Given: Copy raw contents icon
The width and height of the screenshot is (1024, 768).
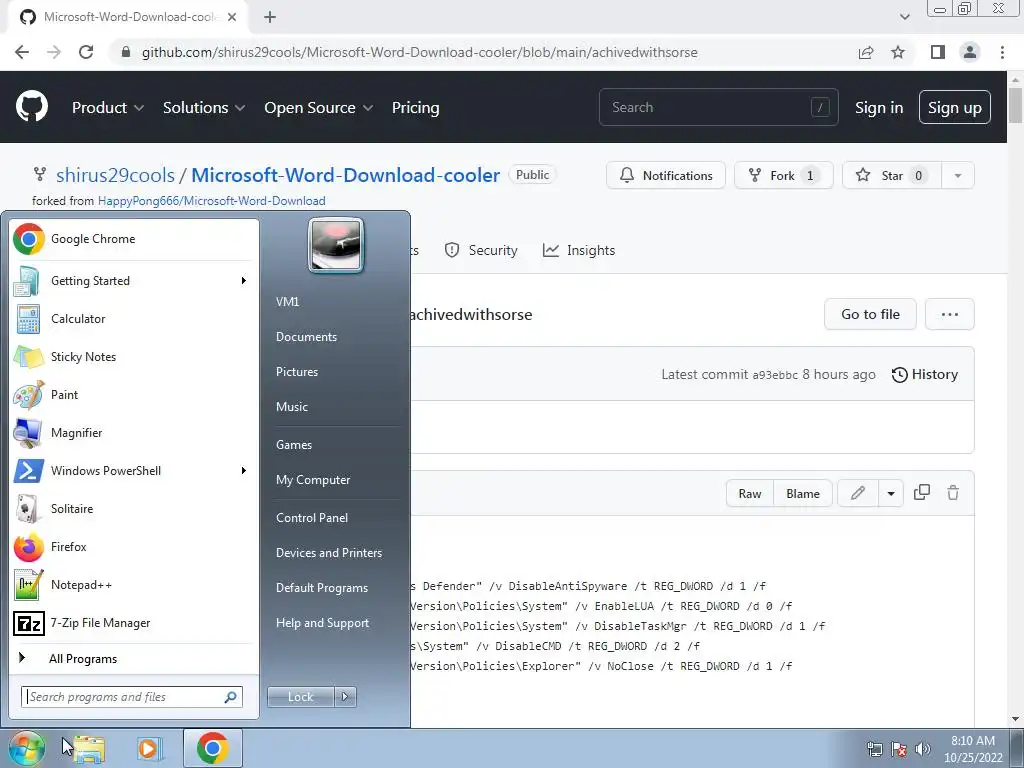Looking at the screenshot, I should pyautogui.click(x=921, y=492).
